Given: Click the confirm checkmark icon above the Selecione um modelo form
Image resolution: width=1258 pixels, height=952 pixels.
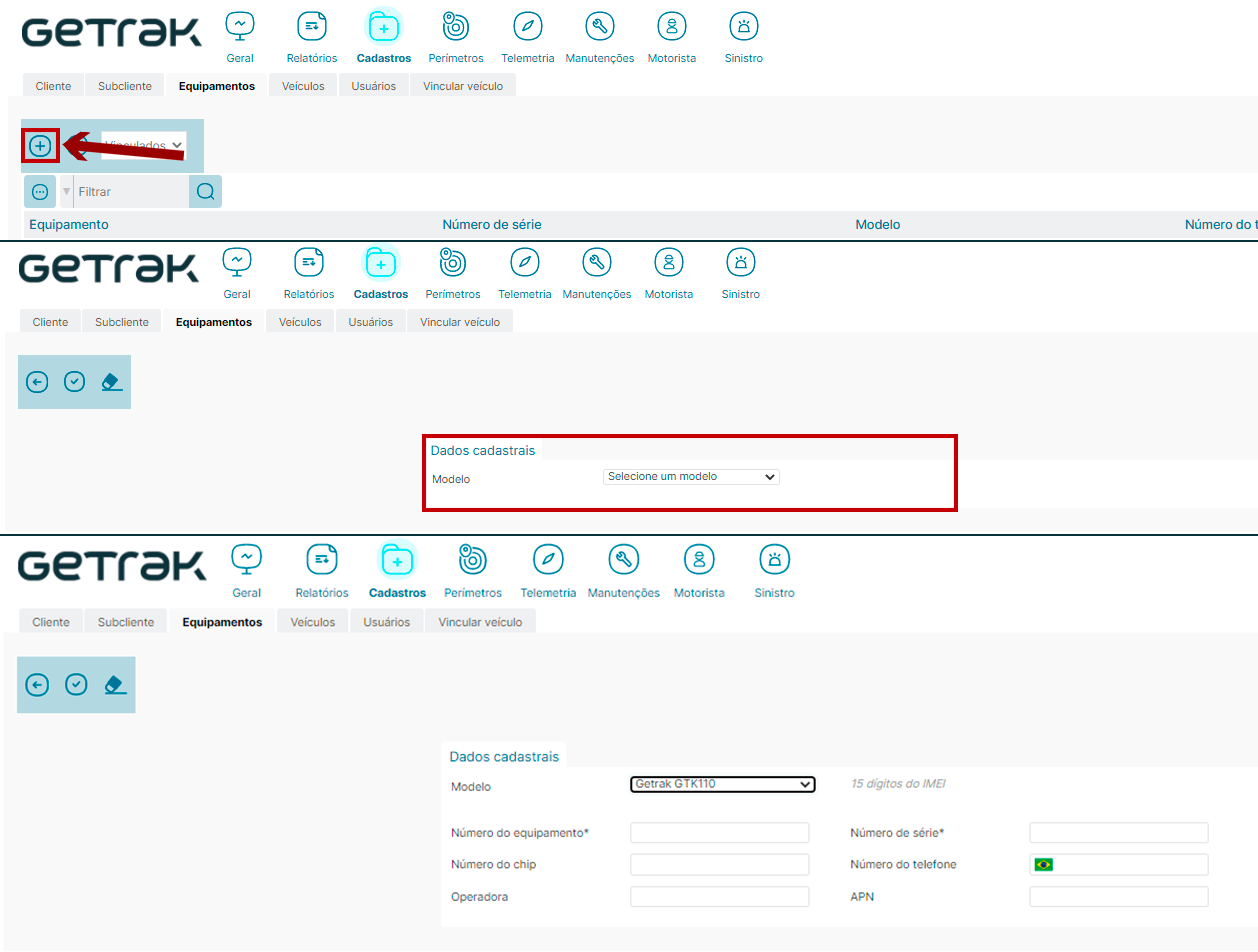Looking at the screenshot, I should click(74, 382).
